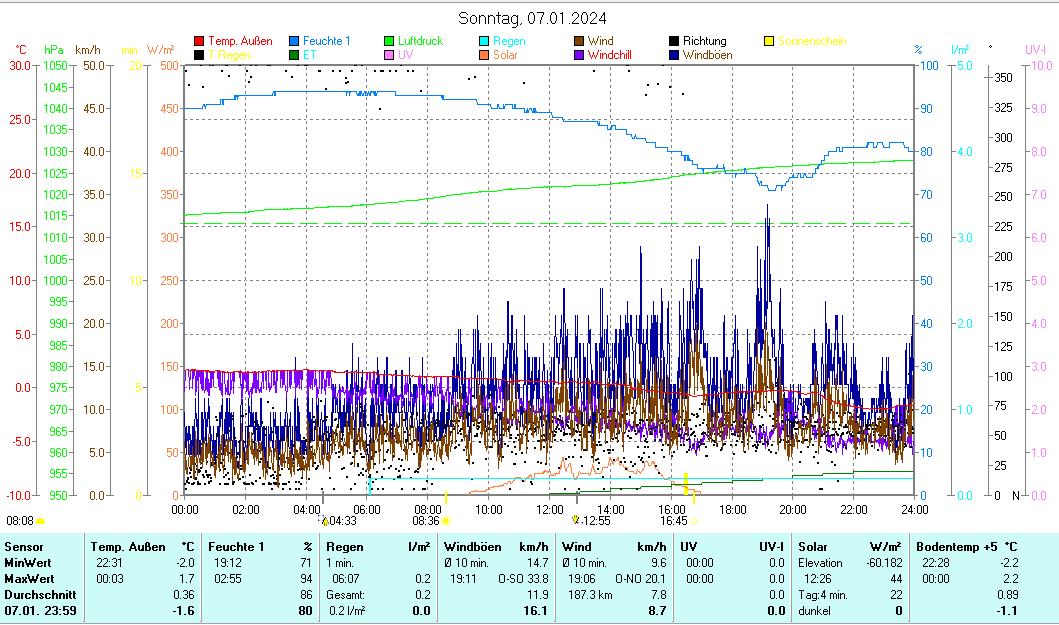Select the orange Solar legend label
The height and width of the screenshot is (625, 1059).
click(505, 55)
